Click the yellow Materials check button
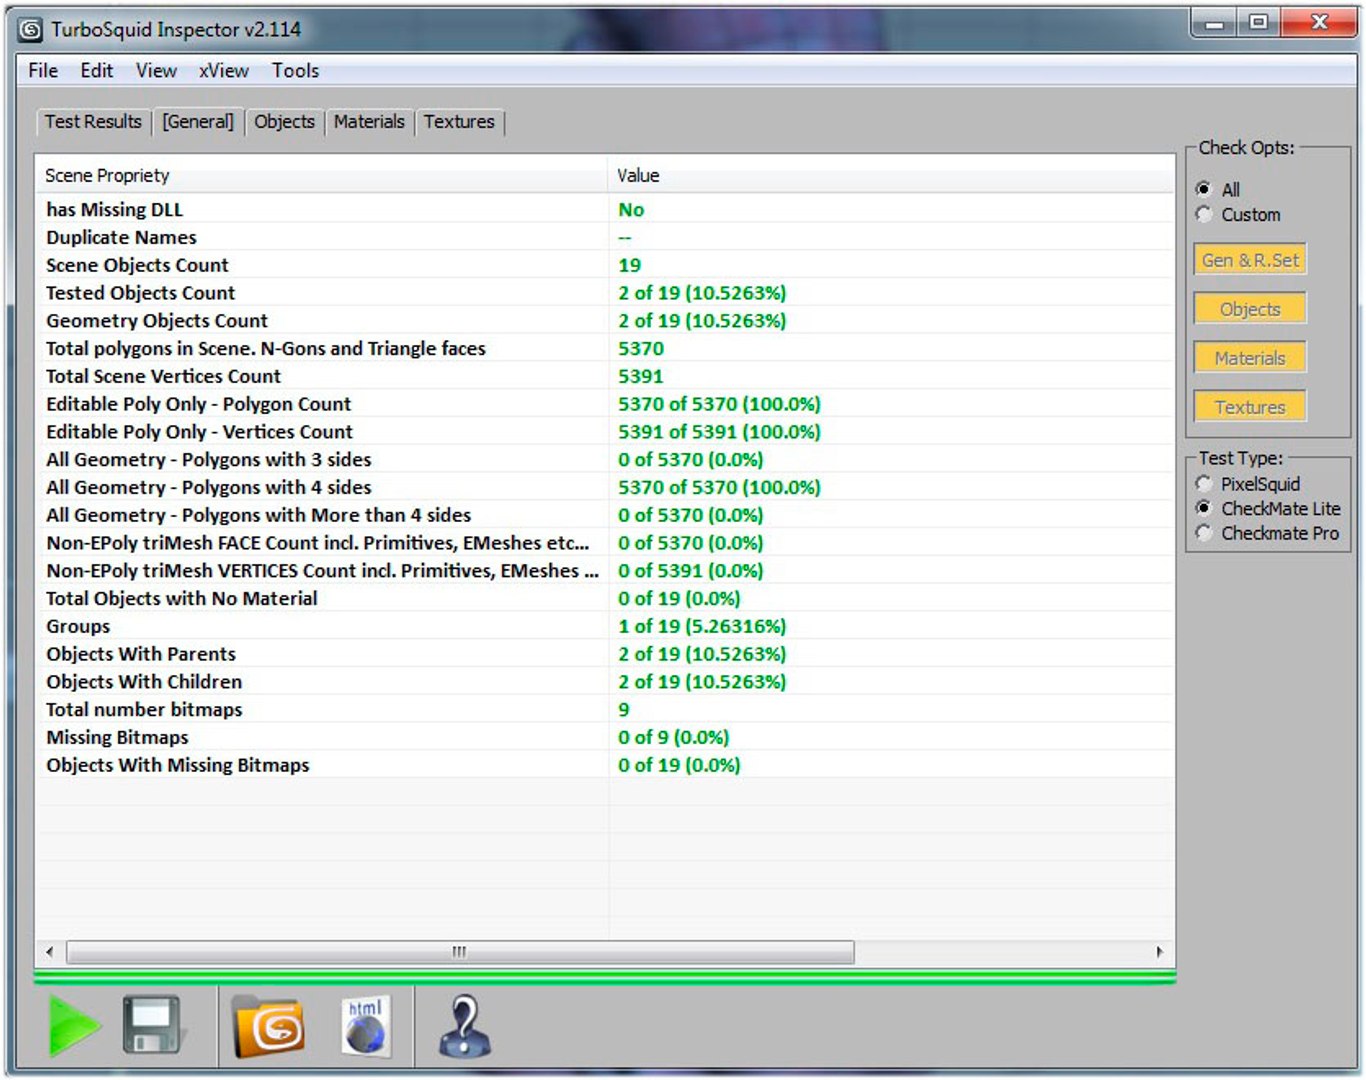 1250,358
